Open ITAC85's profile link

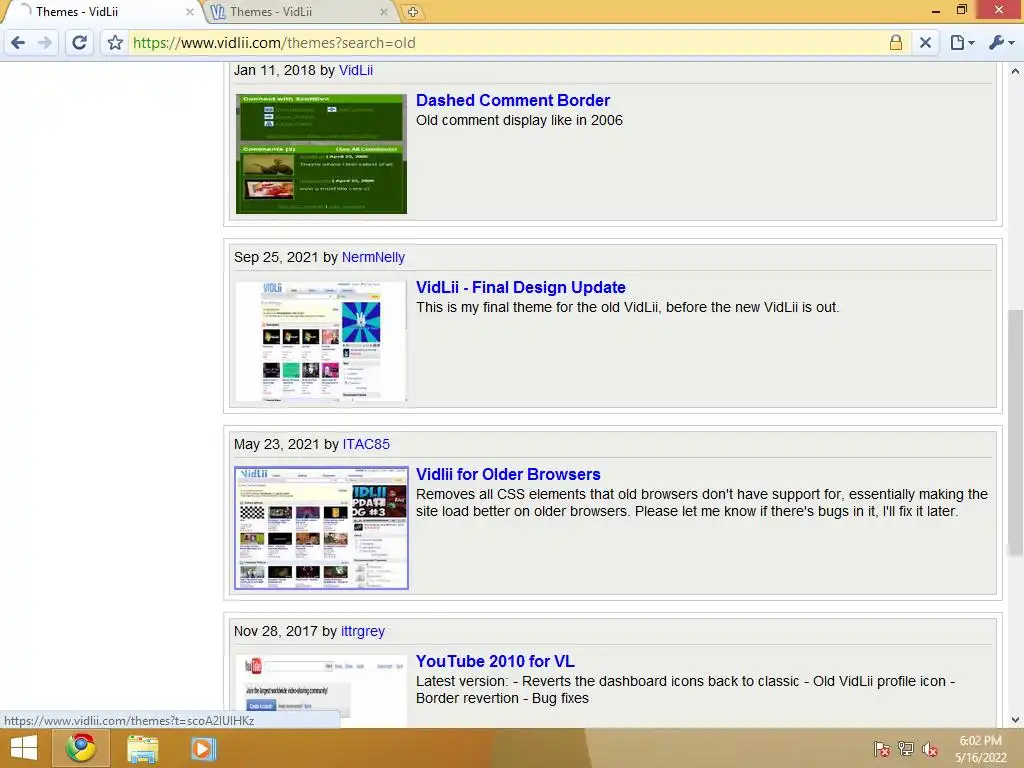point(366,444)
